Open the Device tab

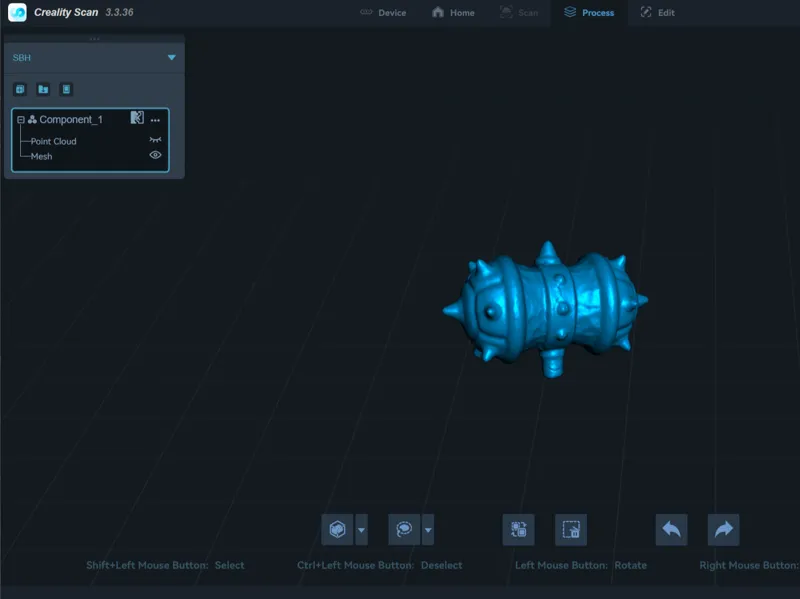click(x=383, y=13)
